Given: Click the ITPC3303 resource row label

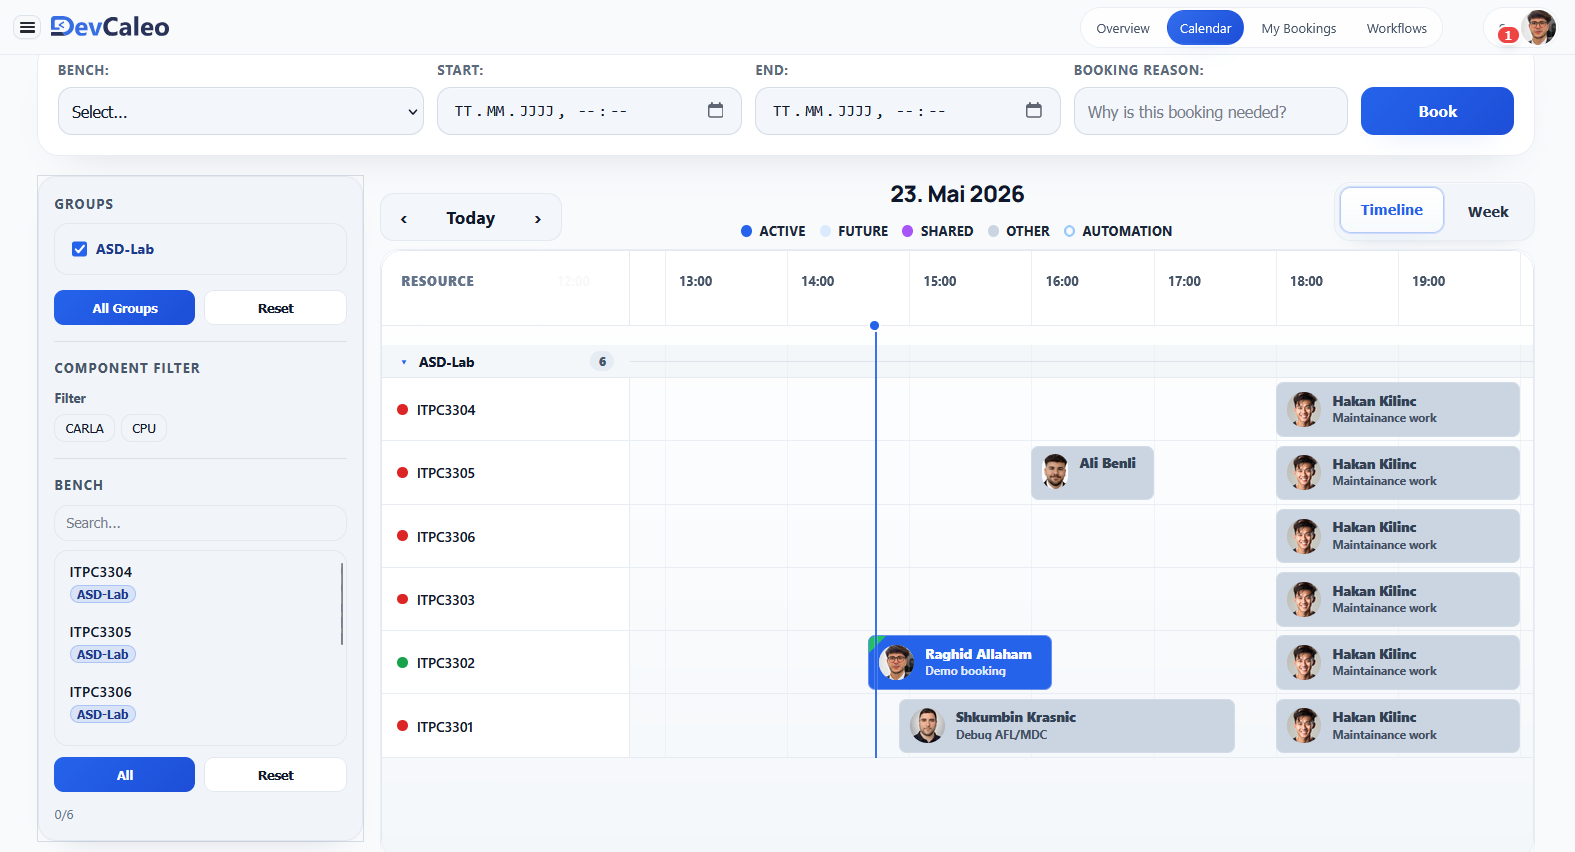Looking at the screenshot, I should click(x=446, y=600).
